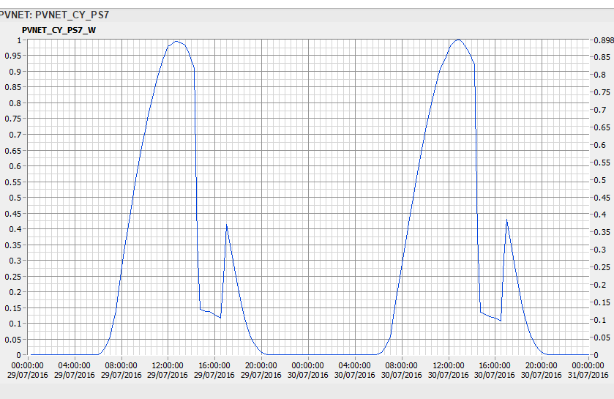The height and width of the screenshot is (399, 614).
Task: Click the left axis top value 1
Action: coord(19,40)
